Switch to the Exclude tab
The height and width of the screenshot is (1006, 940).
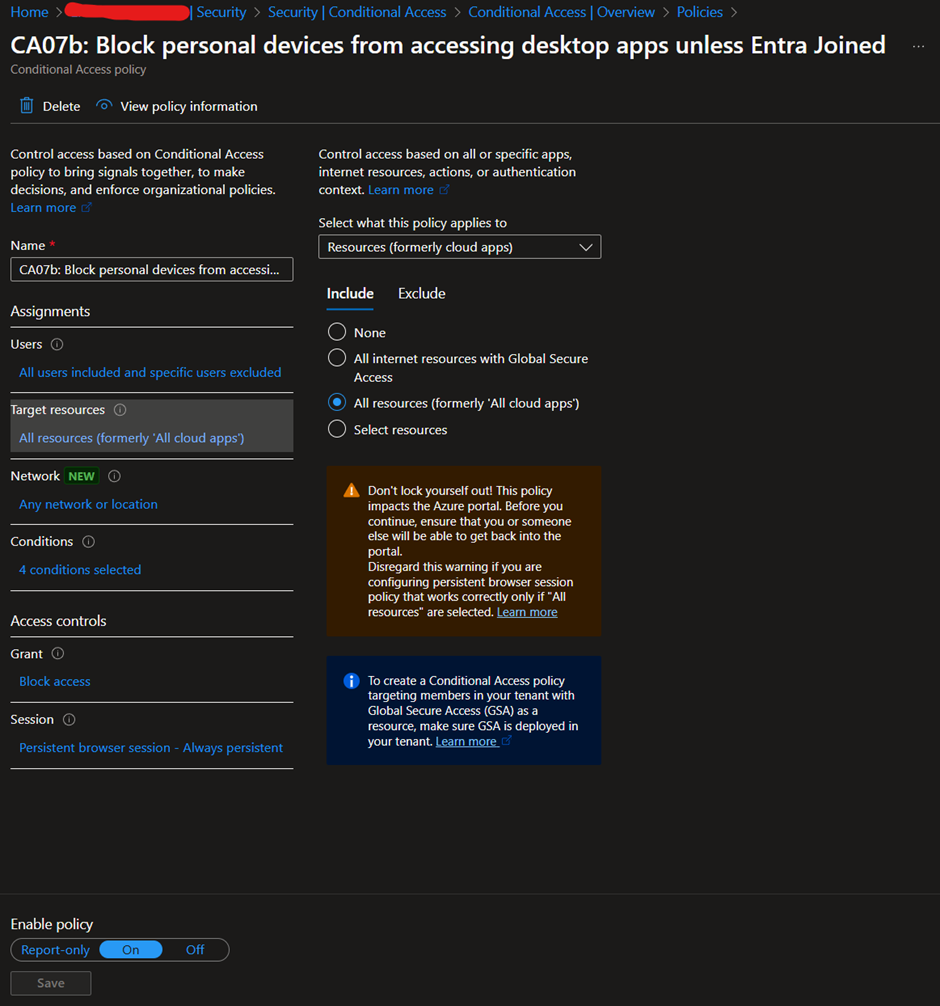422,293
